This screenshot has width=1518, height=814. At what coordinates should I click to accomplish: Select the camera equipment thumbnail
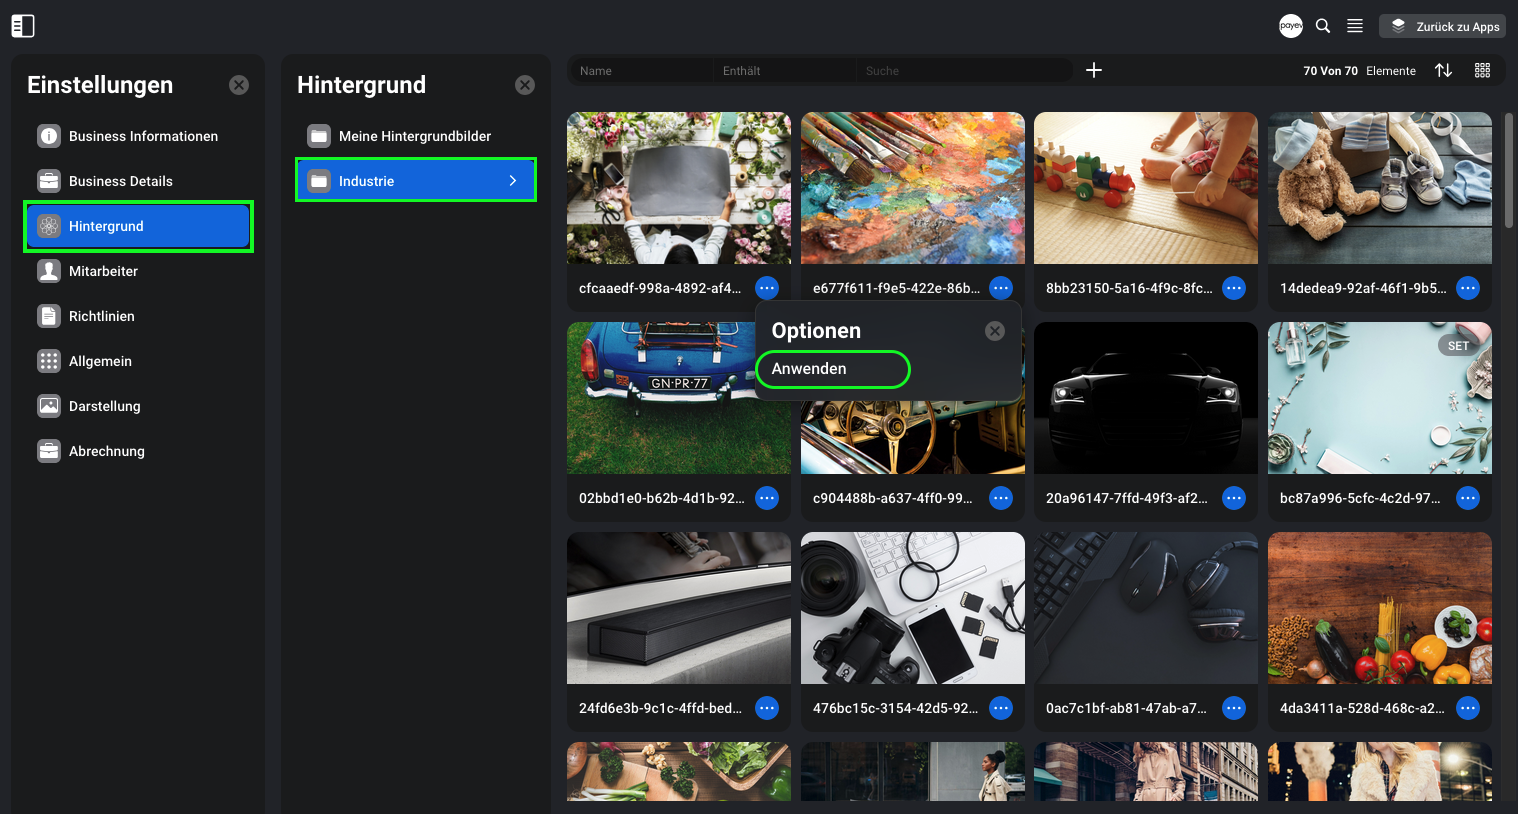point(913,608)
